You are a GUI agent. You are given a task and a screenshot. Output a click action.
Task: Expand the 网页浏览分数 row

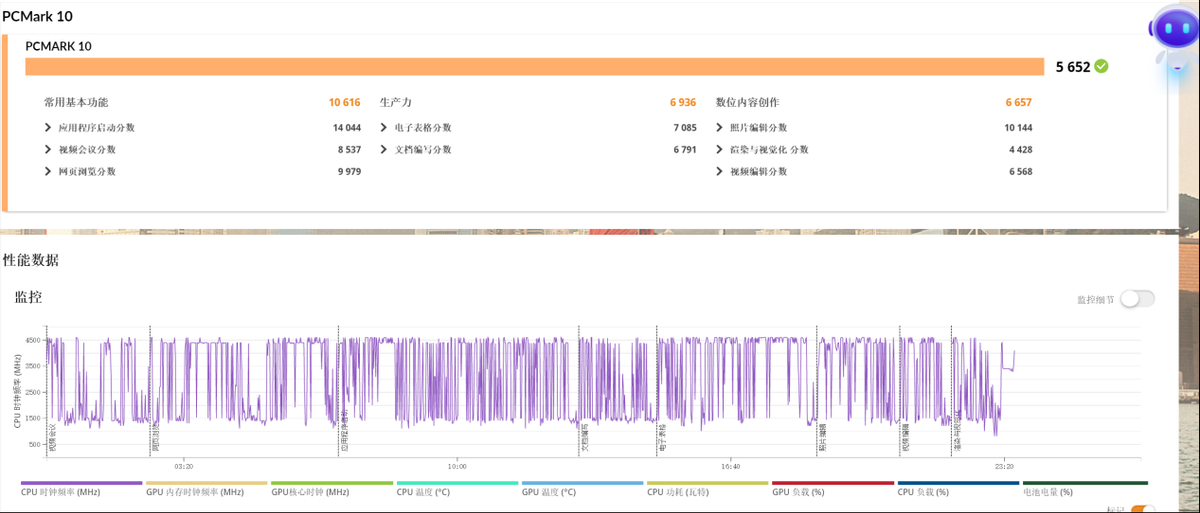click(x=49, y=172)
